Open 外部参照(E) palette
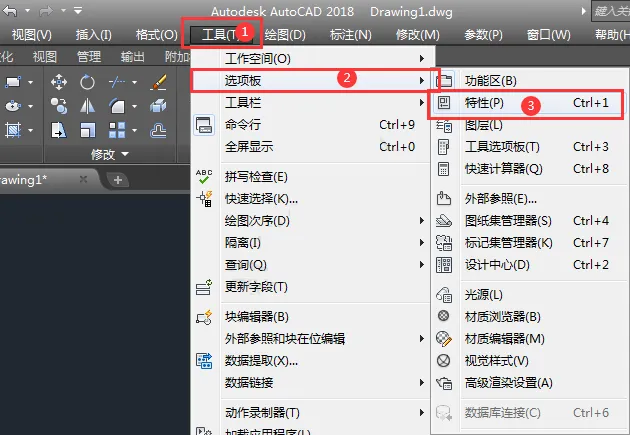This screenshot has height=435, width=630. point(529,199)
